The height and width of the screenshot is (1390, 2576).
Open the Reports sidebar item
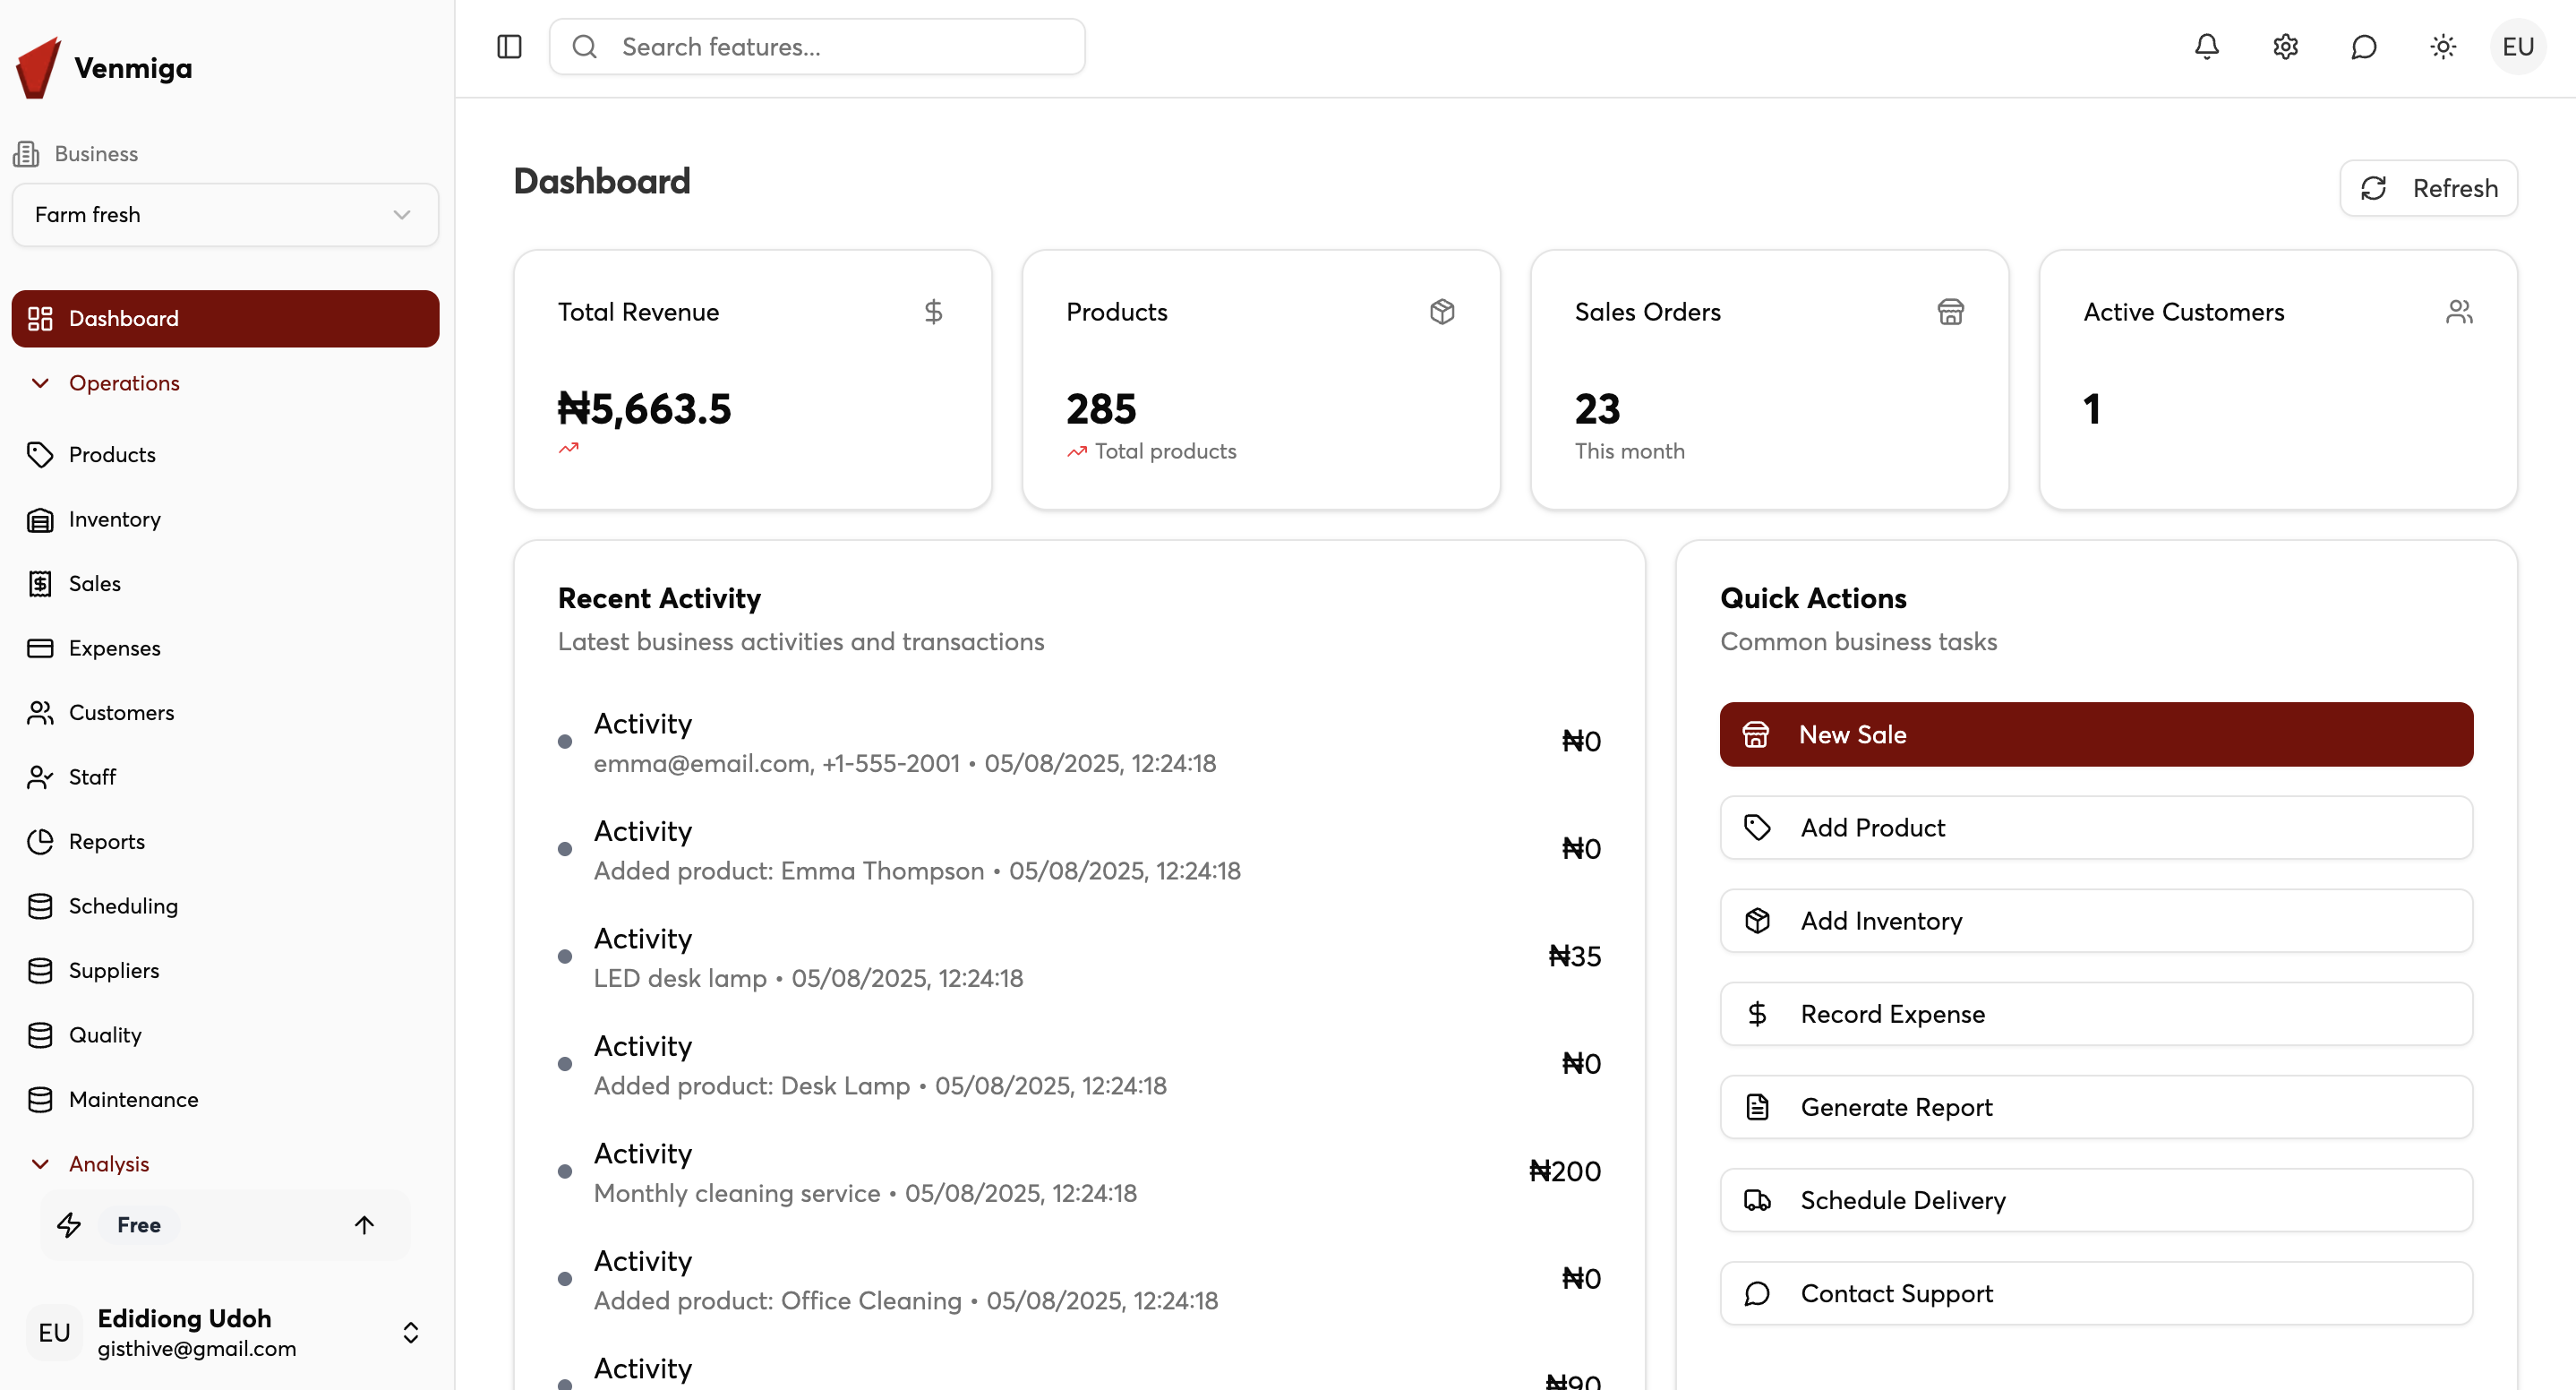106,841
